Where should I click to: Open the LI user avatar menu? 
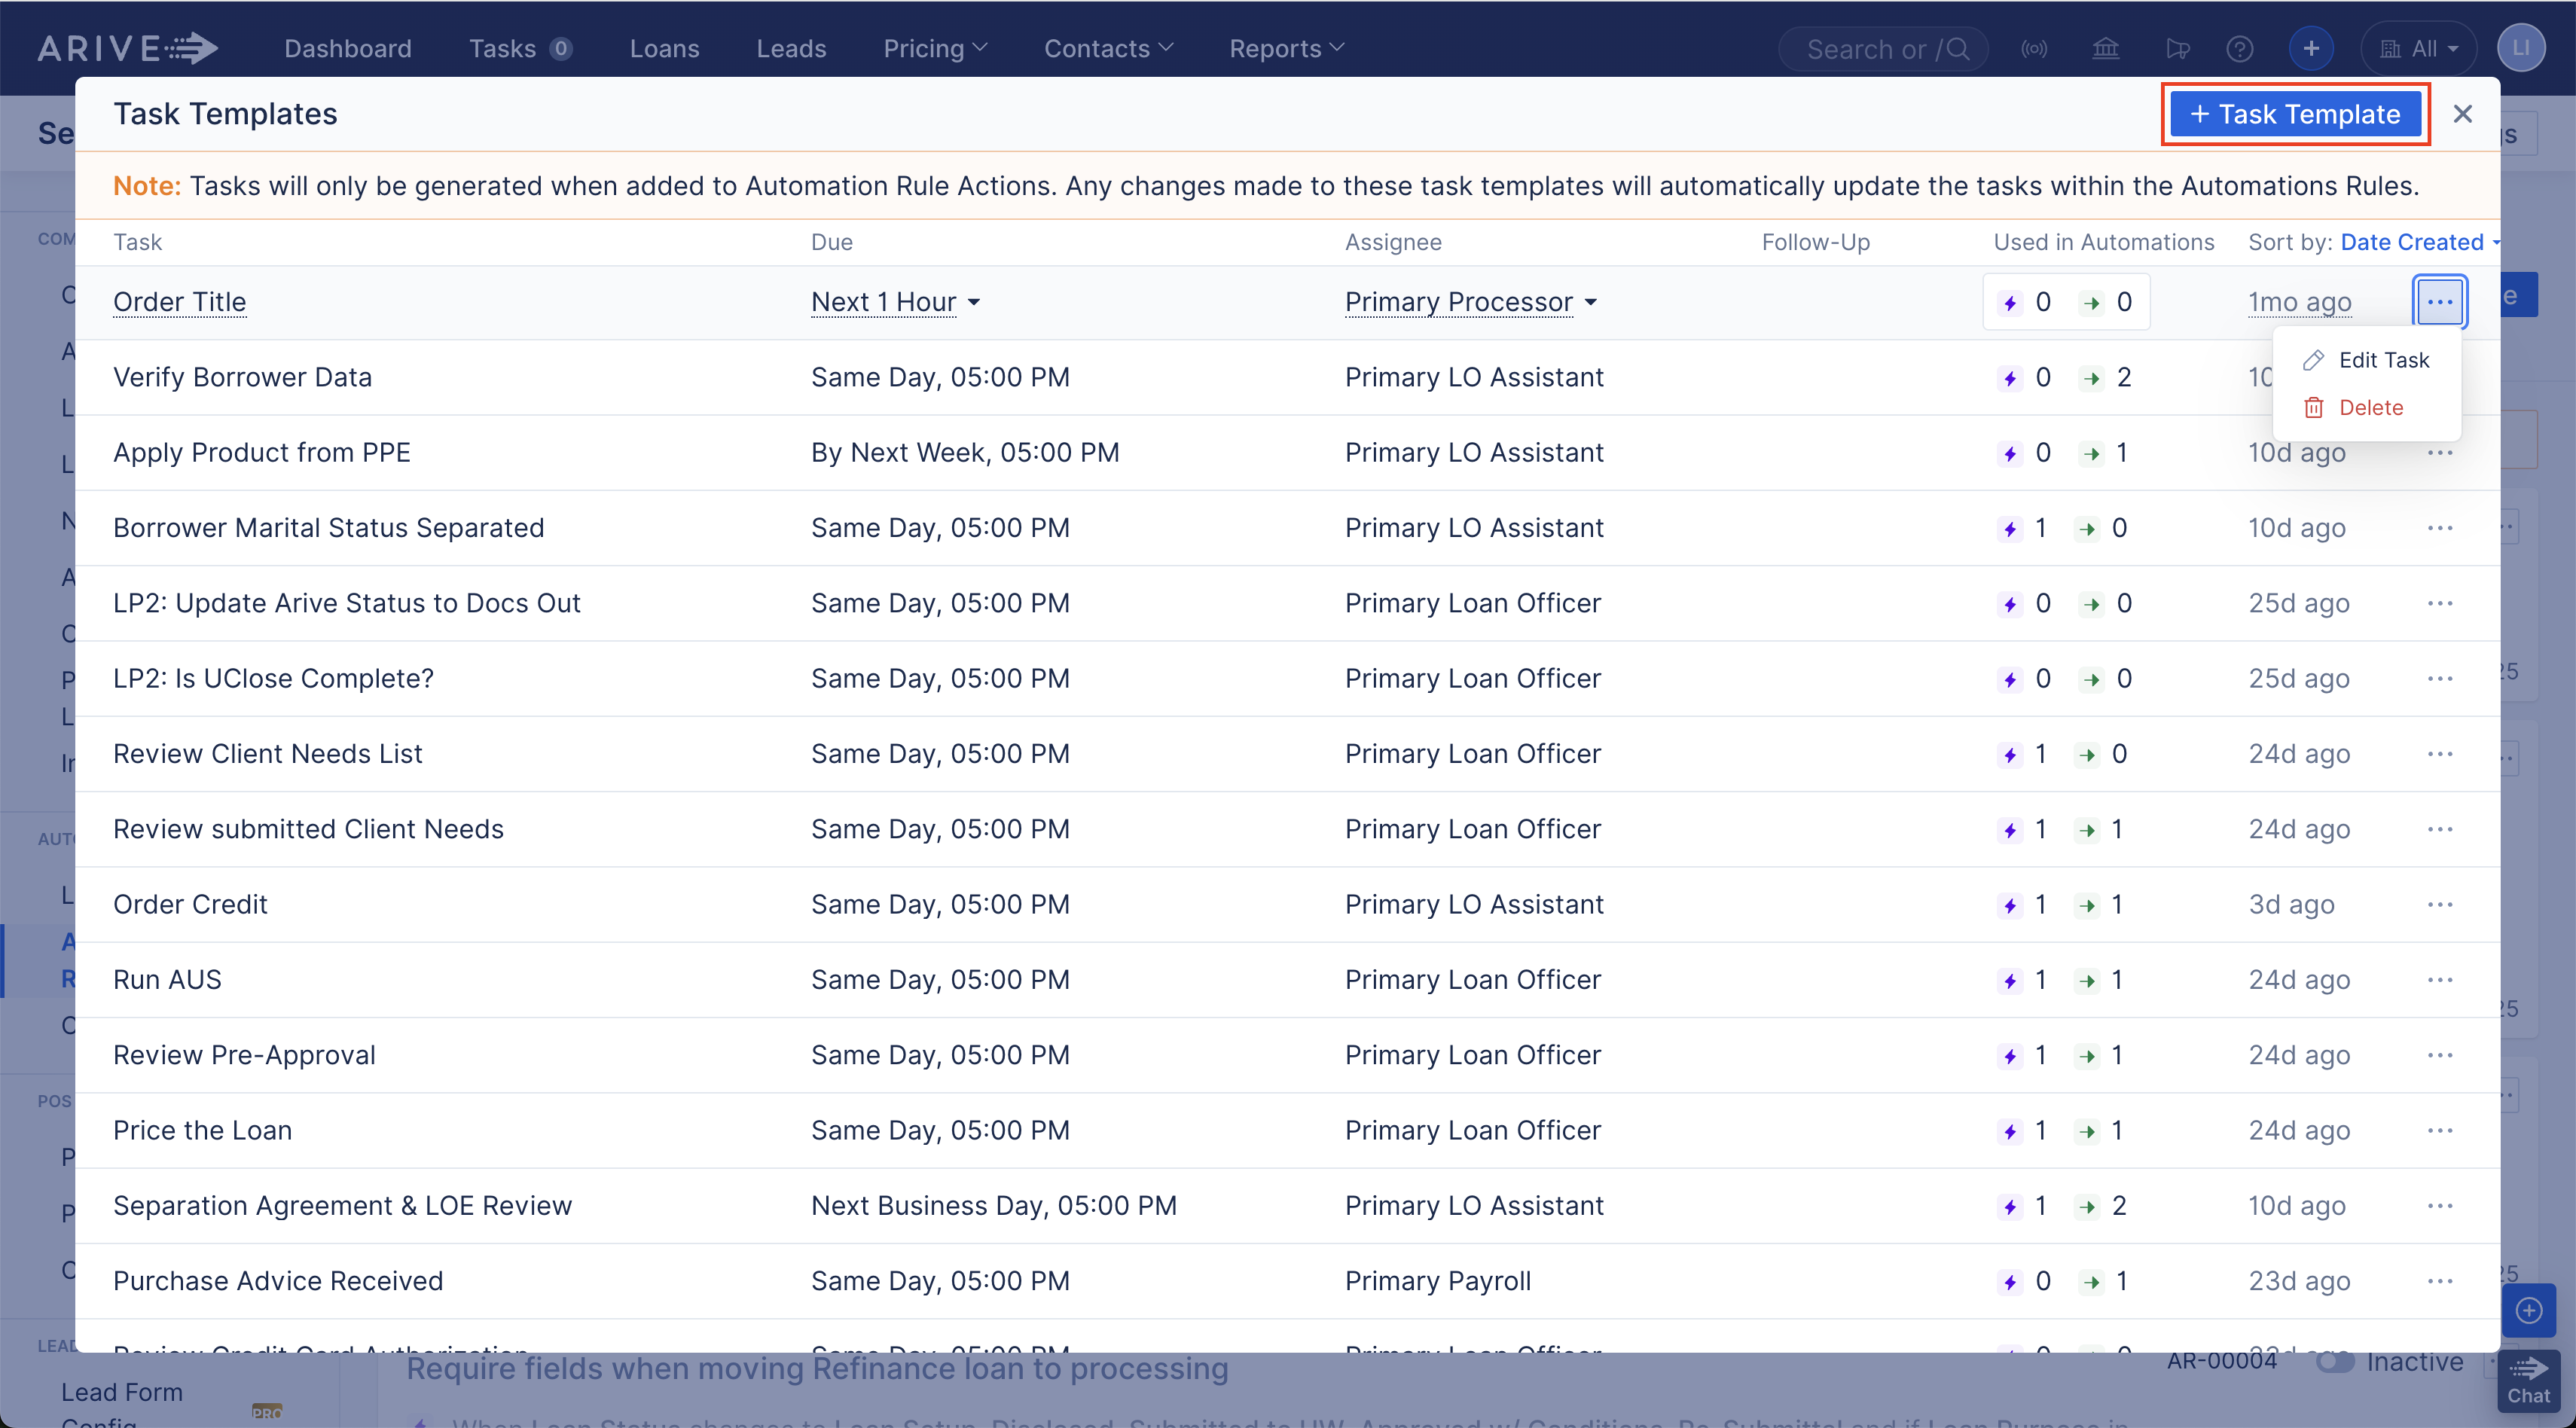pos(2521,47)
